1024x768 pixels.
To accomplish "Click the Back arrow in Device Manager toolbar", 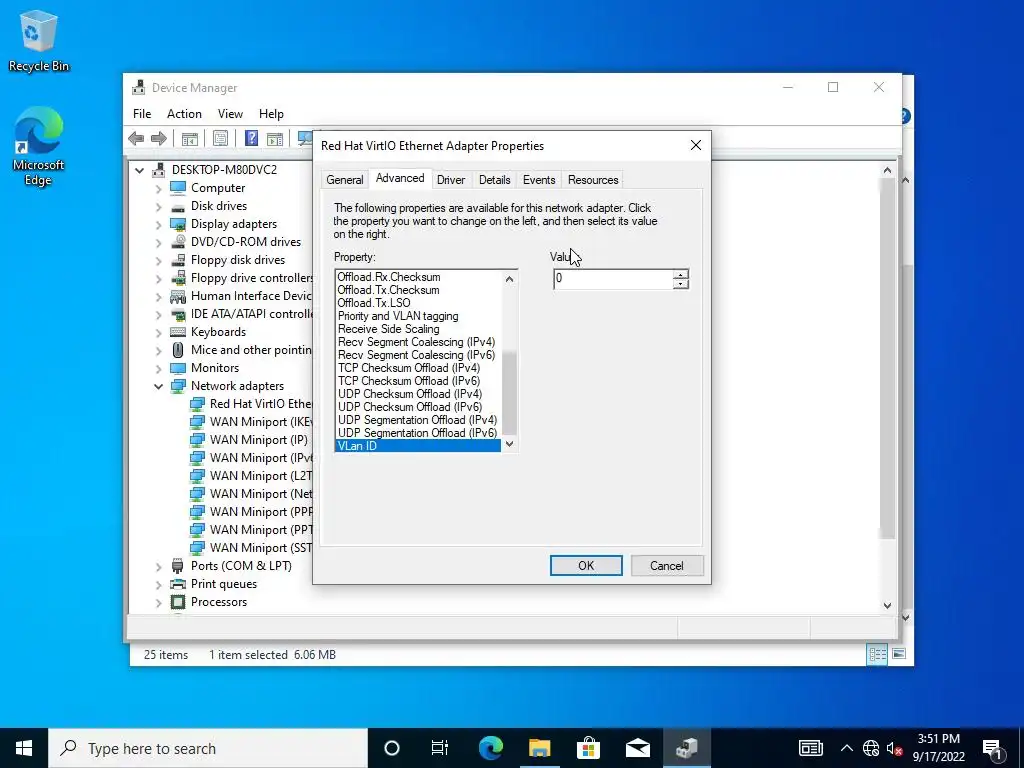I will tap(136, 138).
